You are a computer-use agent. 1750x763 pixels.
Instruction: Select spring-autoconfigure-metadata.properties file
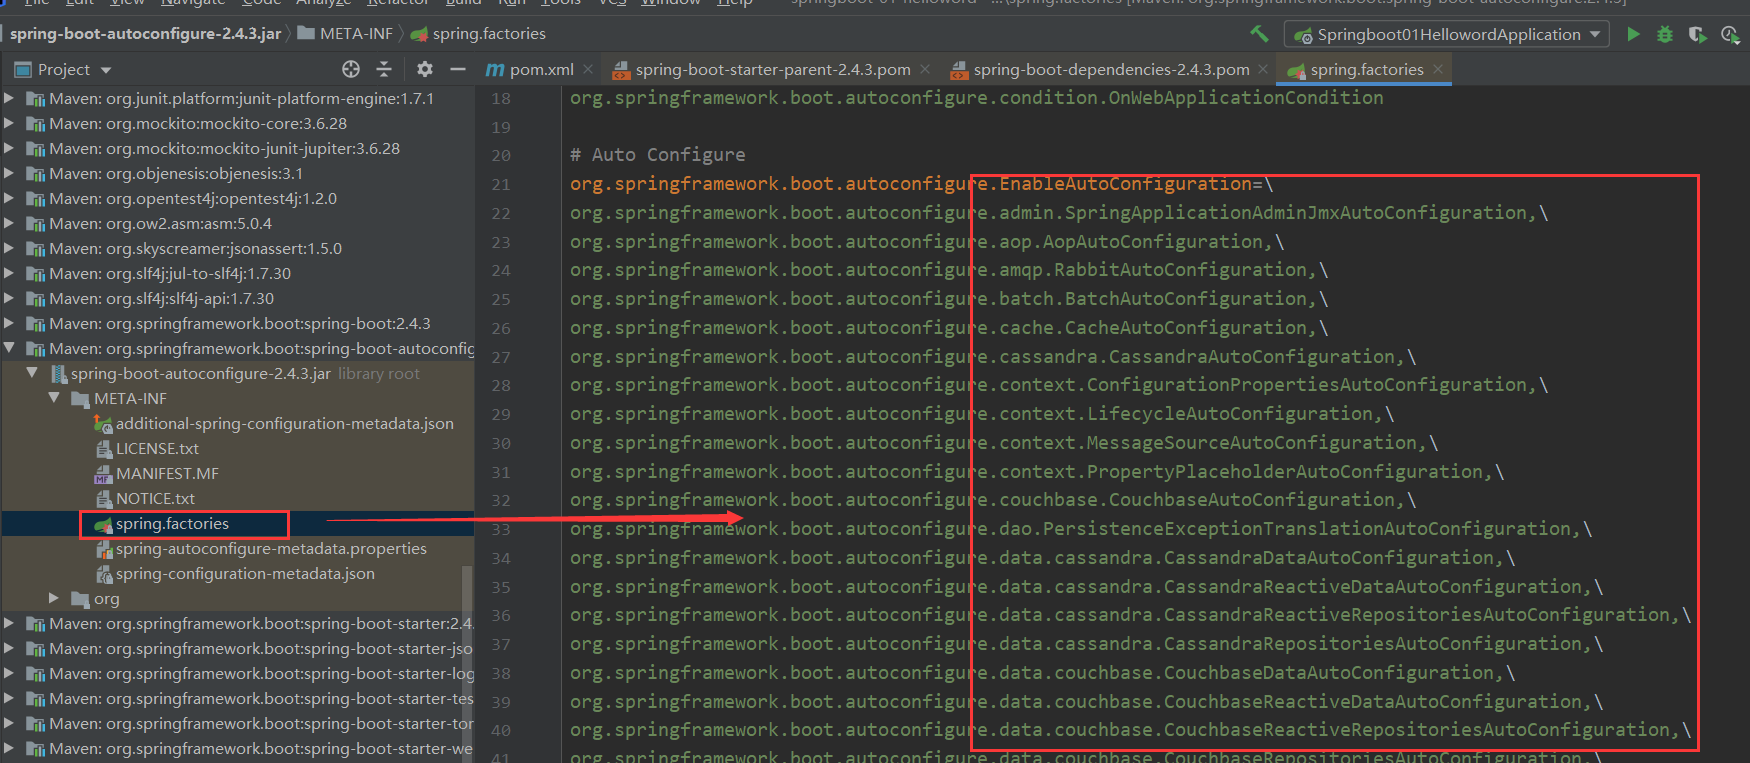[x=271, y=549]
